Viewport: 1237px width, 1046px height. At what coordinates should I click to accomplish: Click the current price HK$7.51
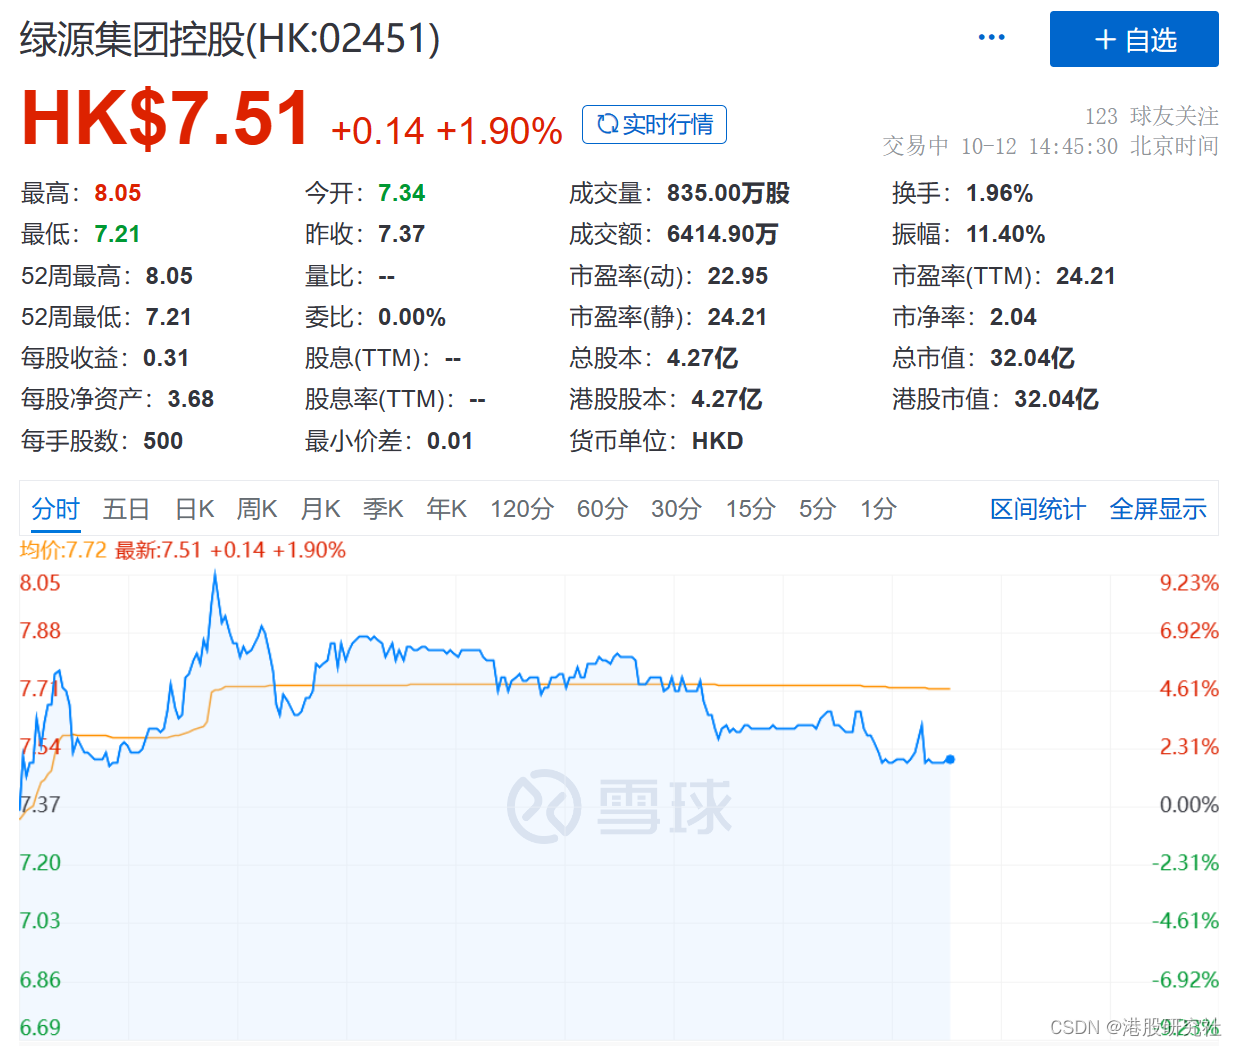pos(165,119)
